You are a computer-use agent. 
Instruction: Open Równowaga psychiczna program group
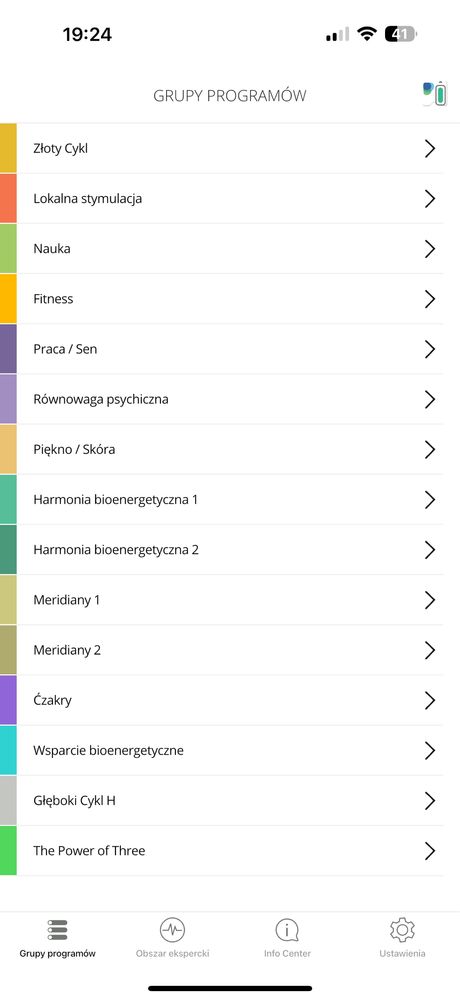click(230, 399)
